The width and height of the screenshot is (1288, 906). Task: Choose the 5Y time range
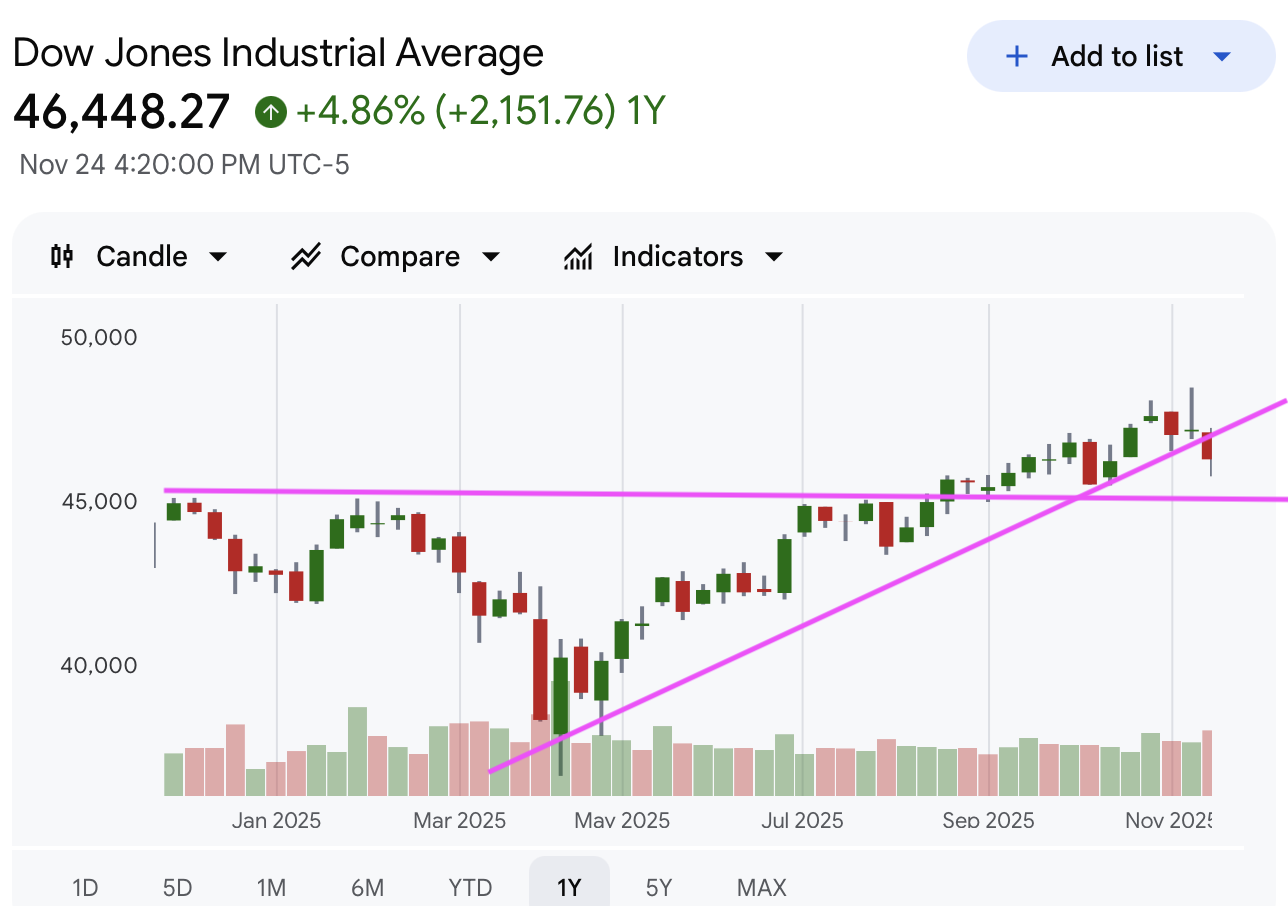pyautogui.click(x=659, y=887)
